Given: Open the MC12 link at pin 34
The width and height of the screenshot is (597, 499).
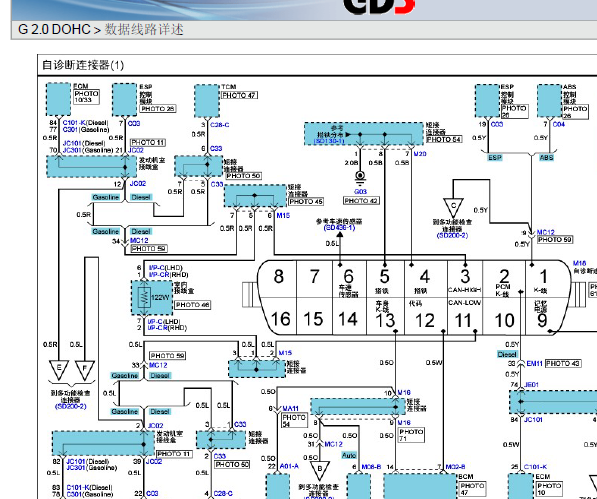Looking at the screenshot, I should pyautogui.click(x=139, y=241).
